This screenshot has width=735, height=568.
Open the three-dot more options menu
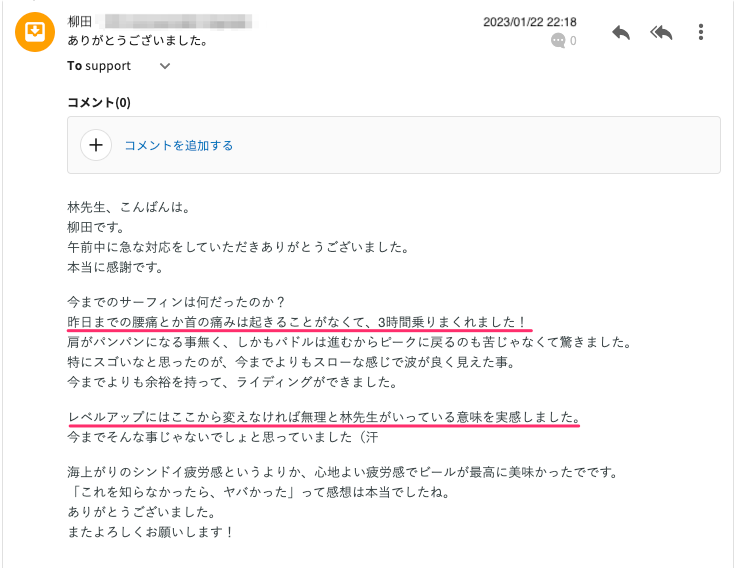(x=701, y=32)
